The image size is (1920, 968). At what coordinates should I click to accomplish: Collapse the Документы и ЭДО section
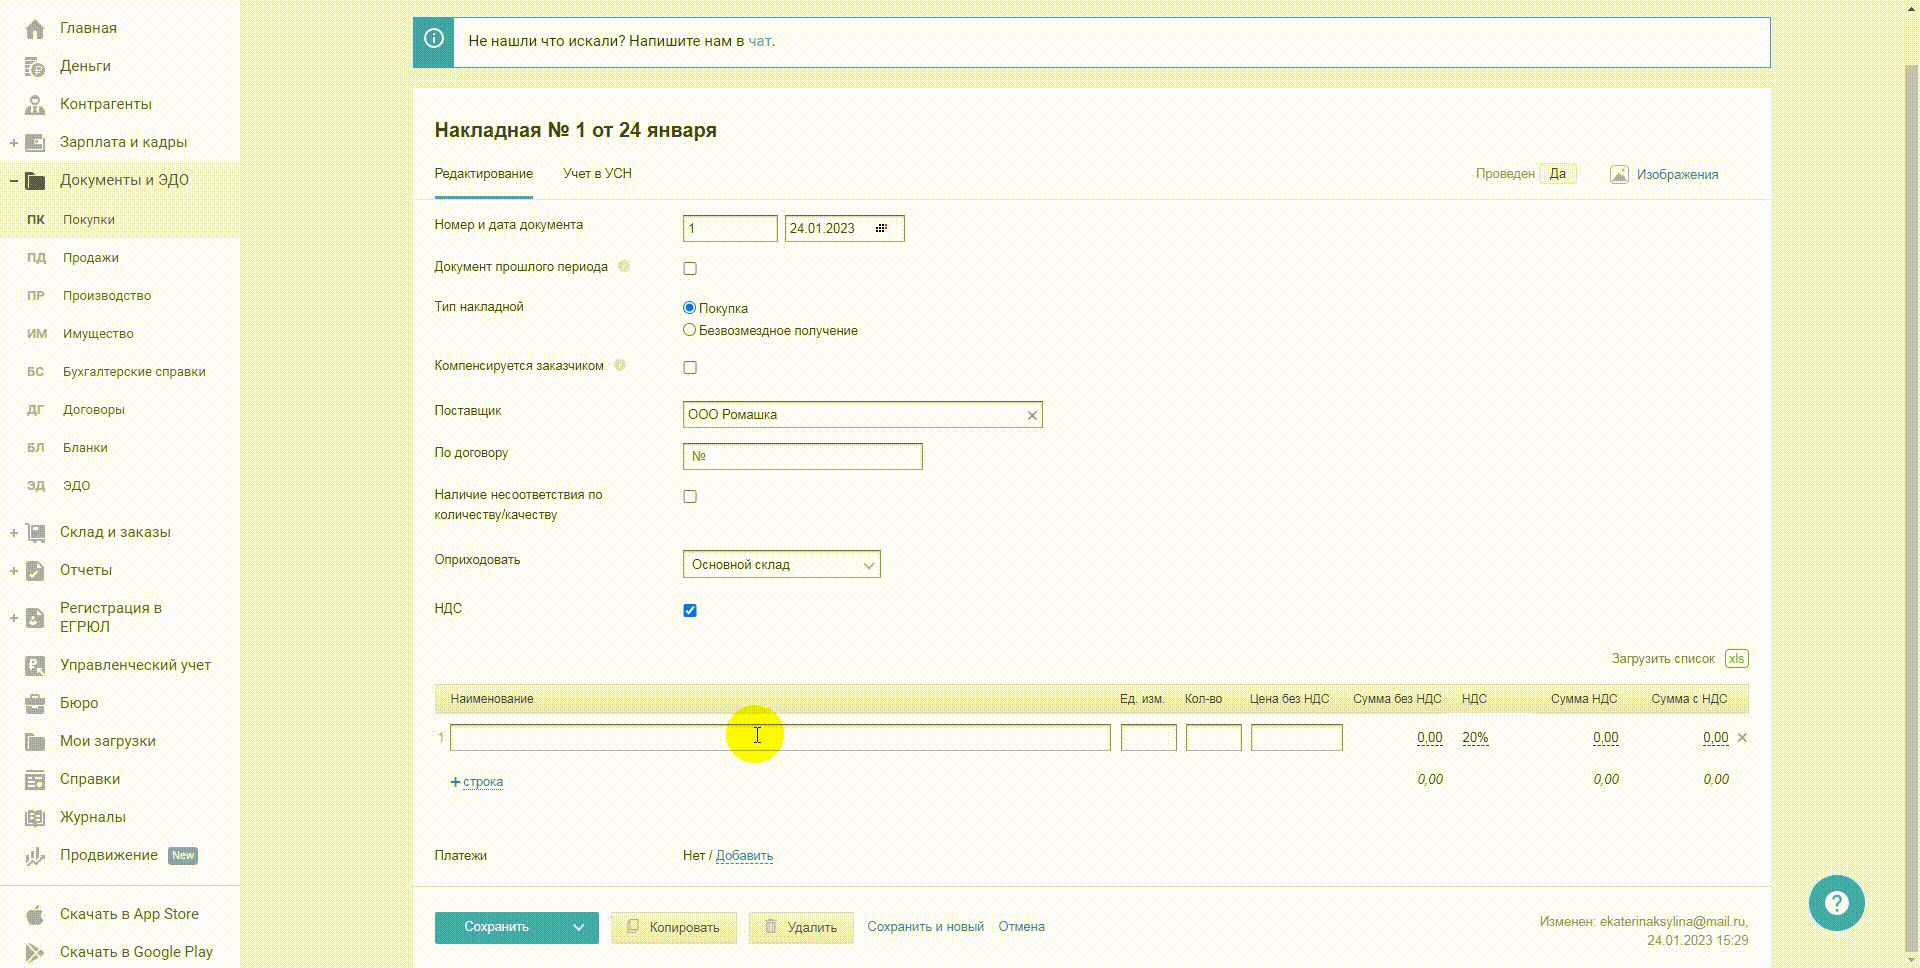14,181
